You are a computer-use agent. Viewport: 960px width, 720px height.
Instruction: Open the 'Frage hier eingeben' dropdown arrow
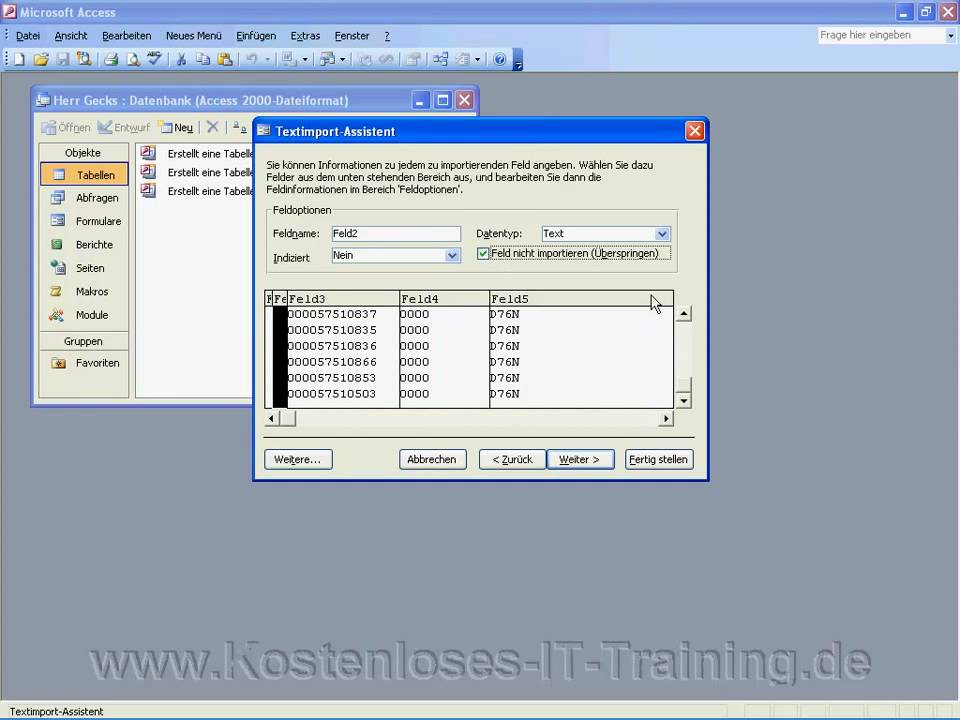(950, 36)
